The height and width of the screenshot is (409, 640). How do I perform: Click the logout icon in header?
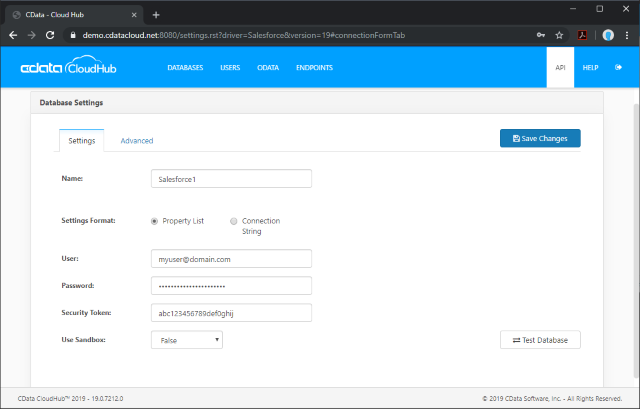pyautogui.click(x=618, y=67)
